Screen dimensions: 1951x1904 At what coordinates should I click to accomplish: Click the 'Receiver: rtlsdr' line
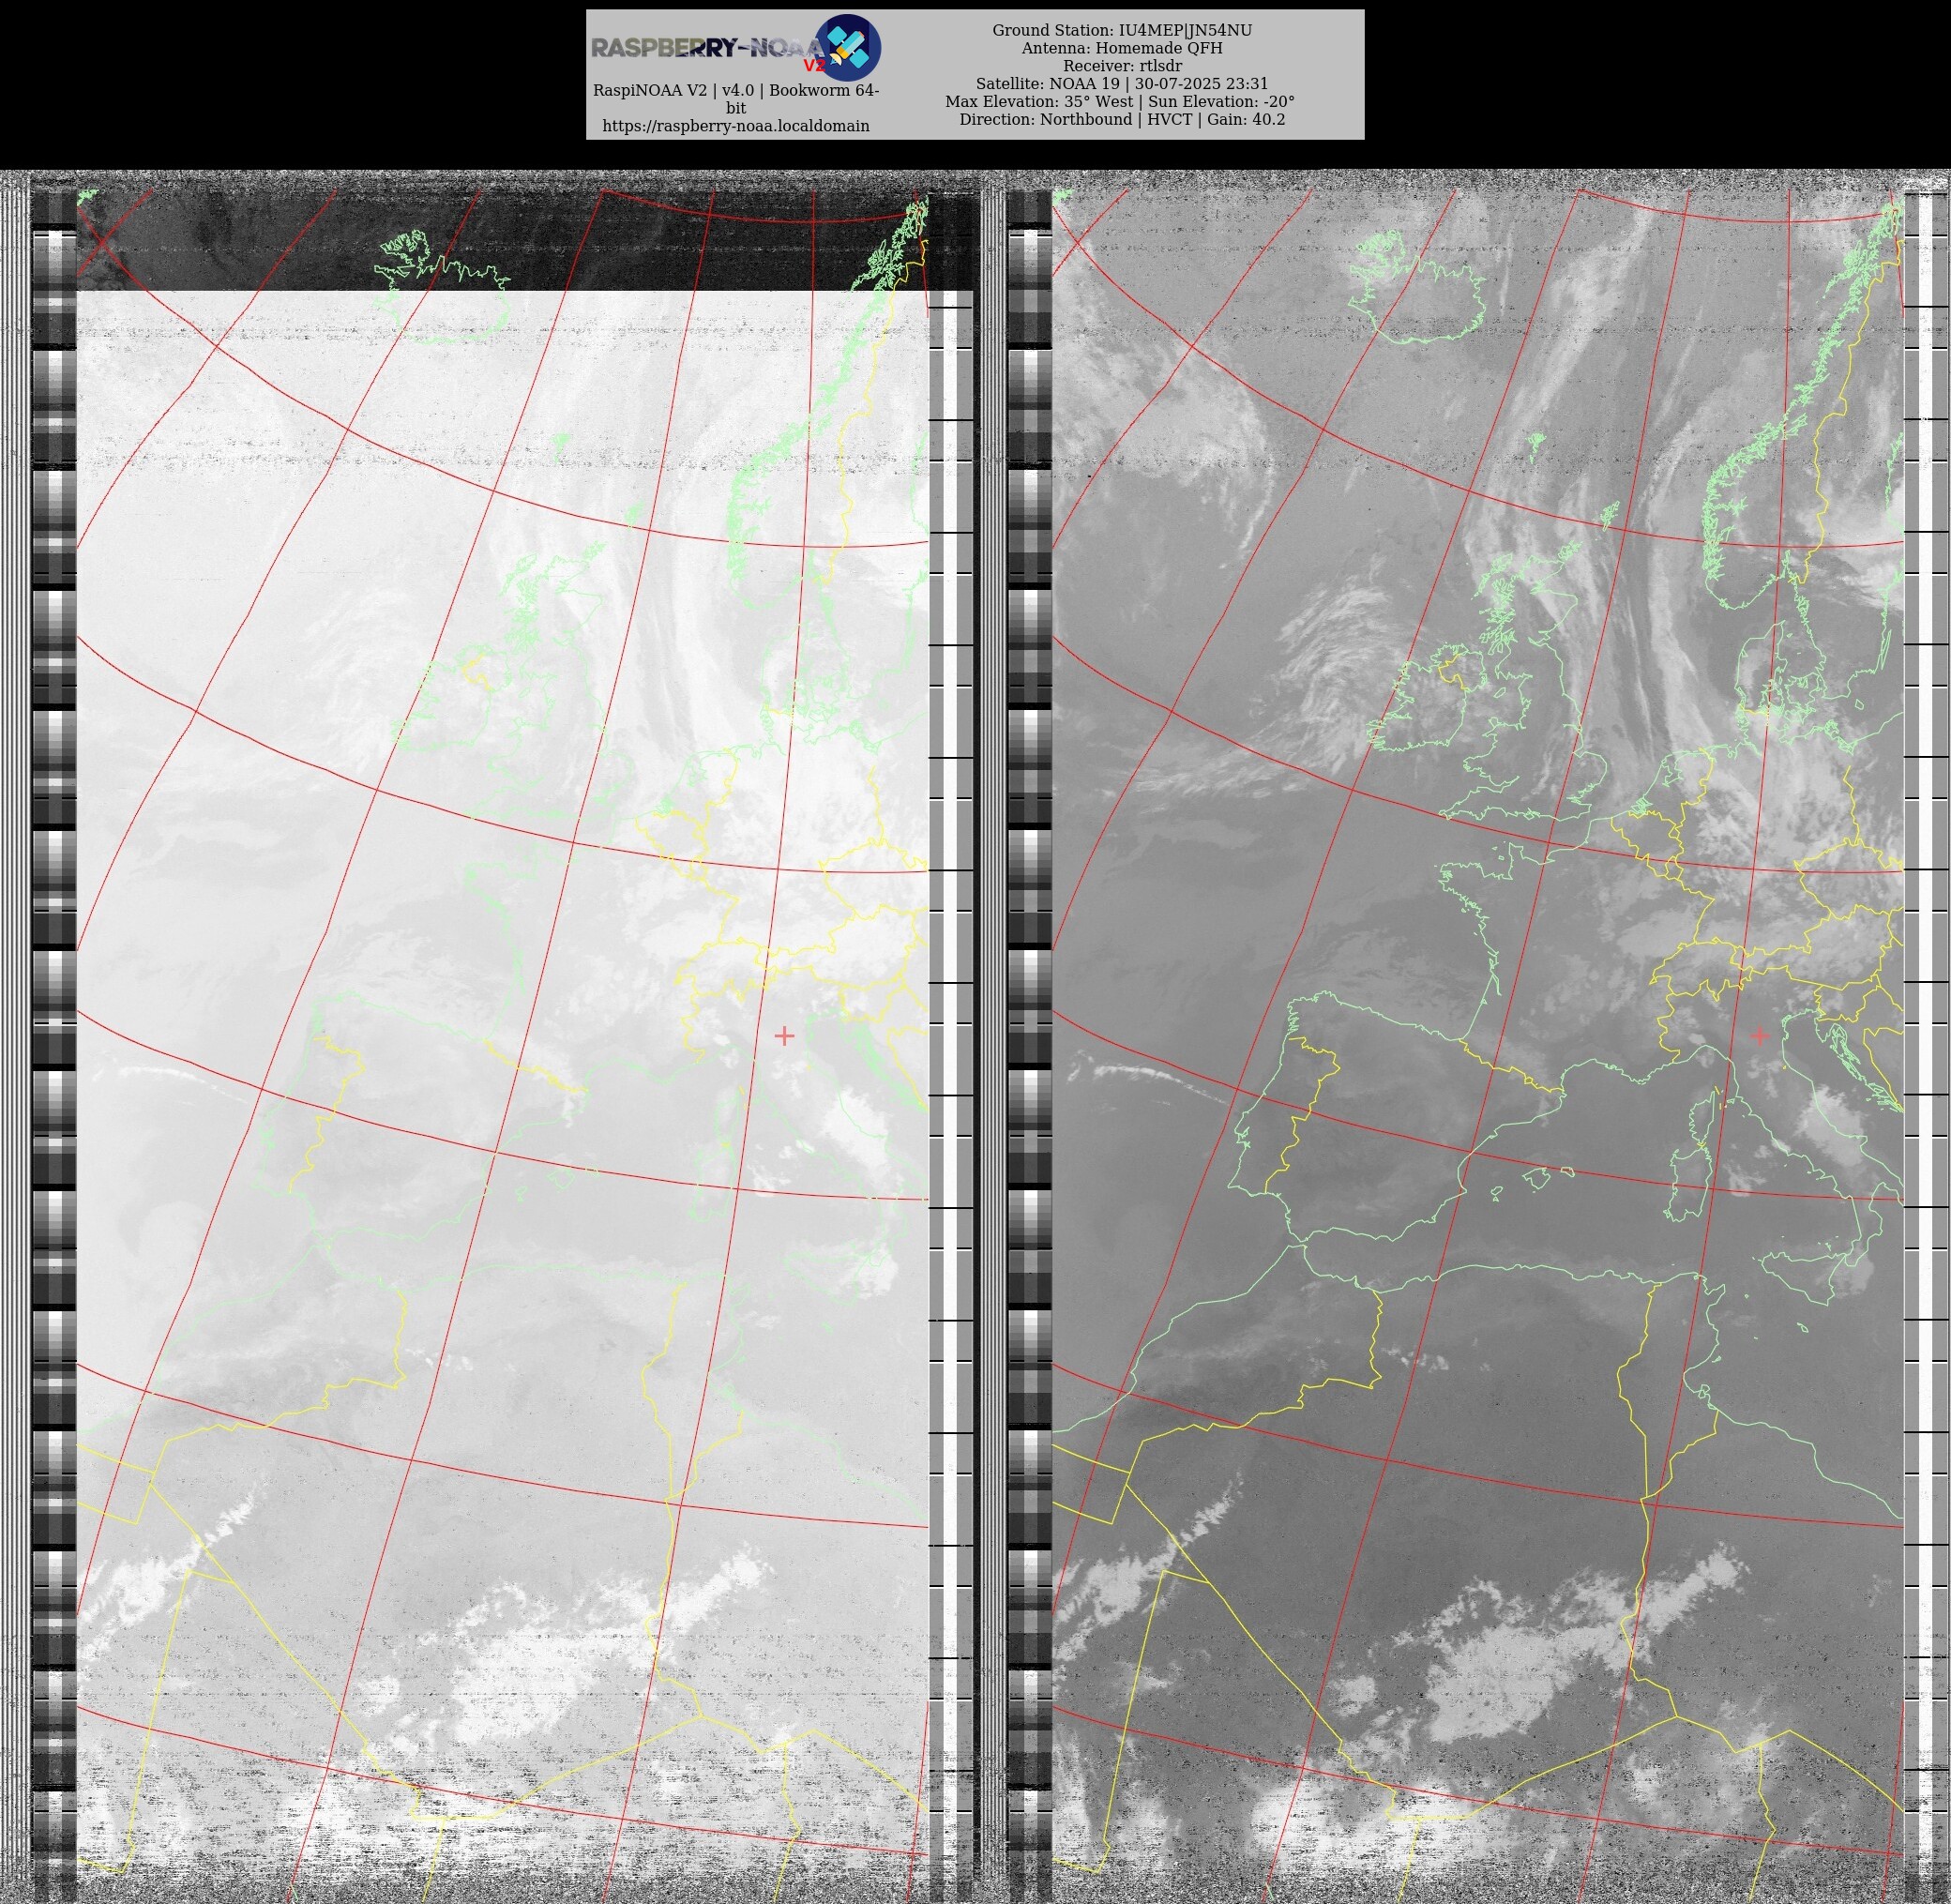point(1122,66)
